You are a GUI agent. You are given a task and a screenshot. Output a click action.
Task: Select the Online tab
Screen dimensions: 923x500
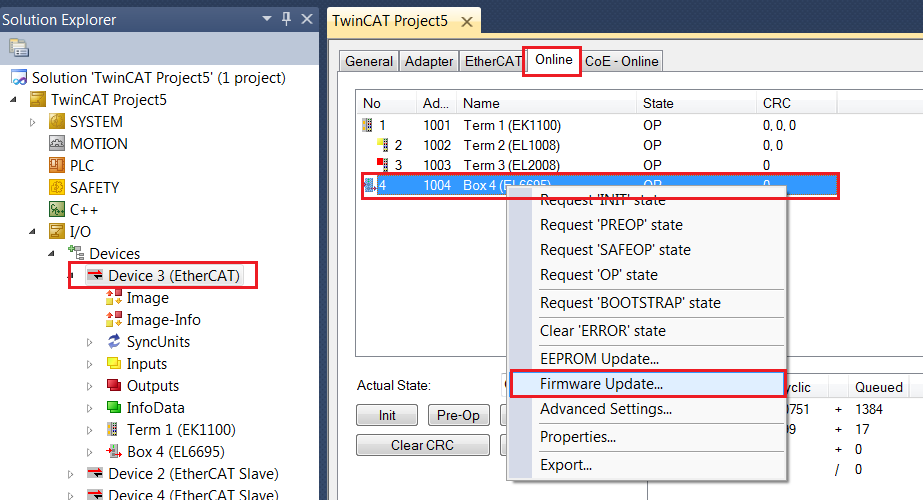pyautogui.click(x=553, y=60)
